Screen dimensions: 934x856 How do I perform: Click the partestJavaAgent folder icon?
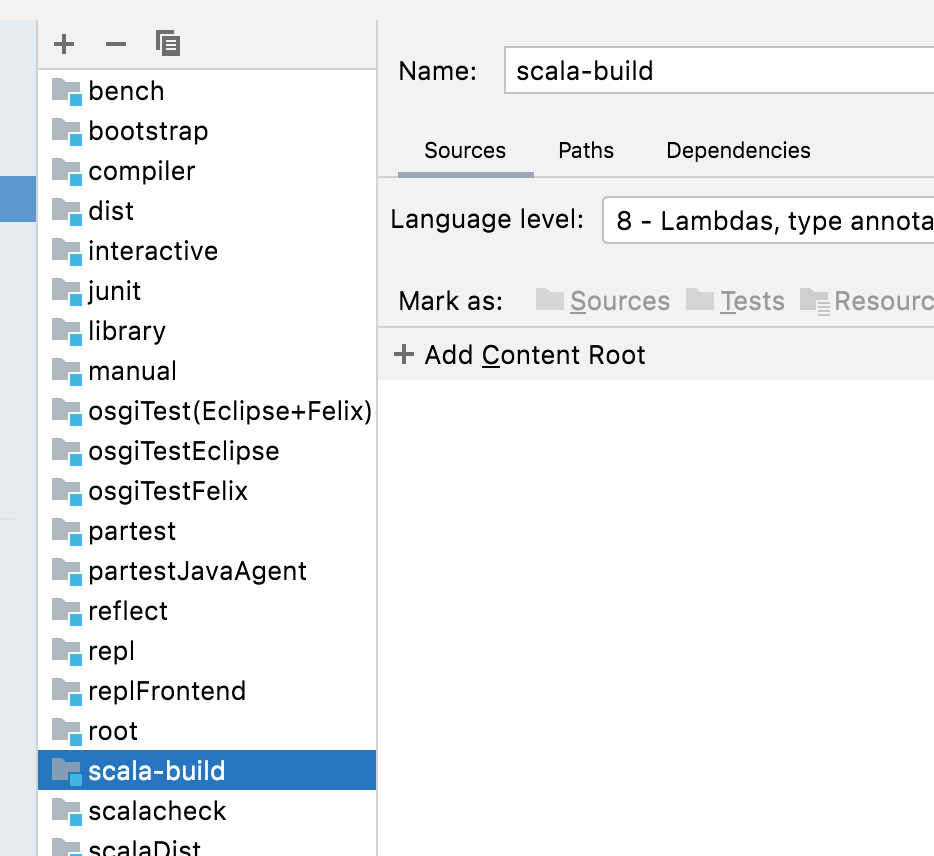pyautogui.click(x=67, y=571)
